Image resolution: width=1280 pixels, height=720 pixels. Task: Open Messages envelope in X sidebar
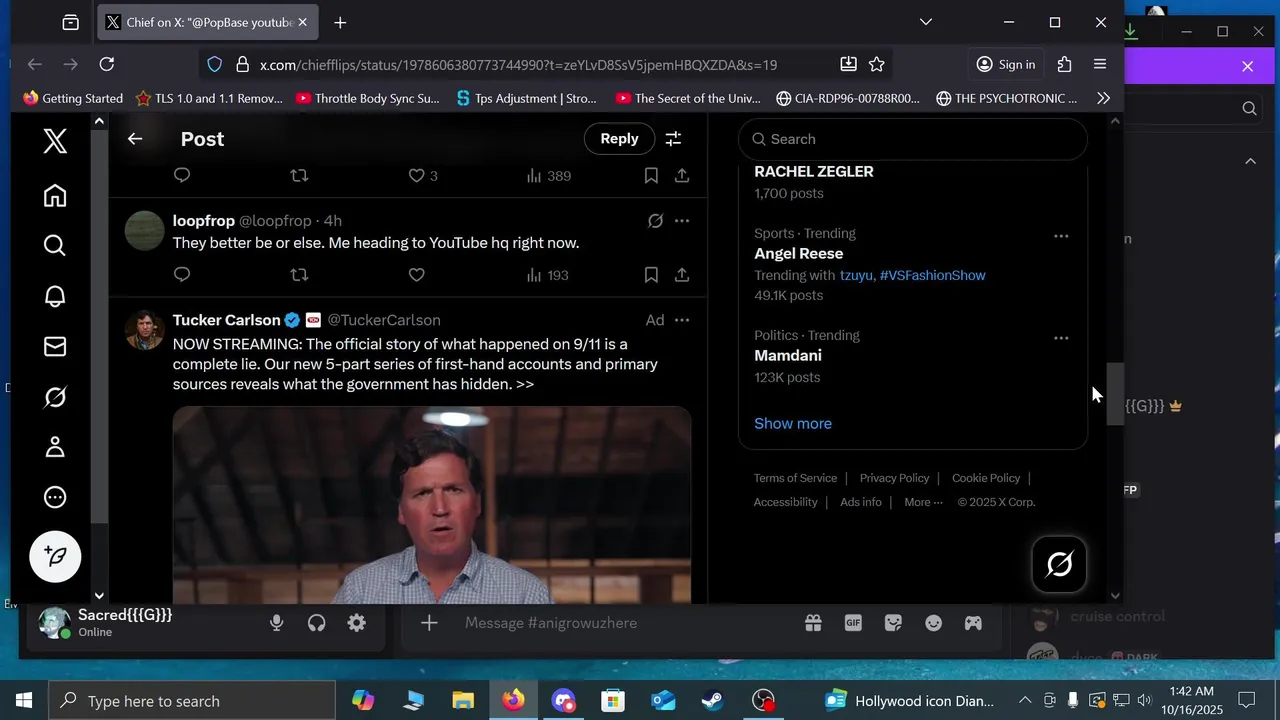coord(55,346)
